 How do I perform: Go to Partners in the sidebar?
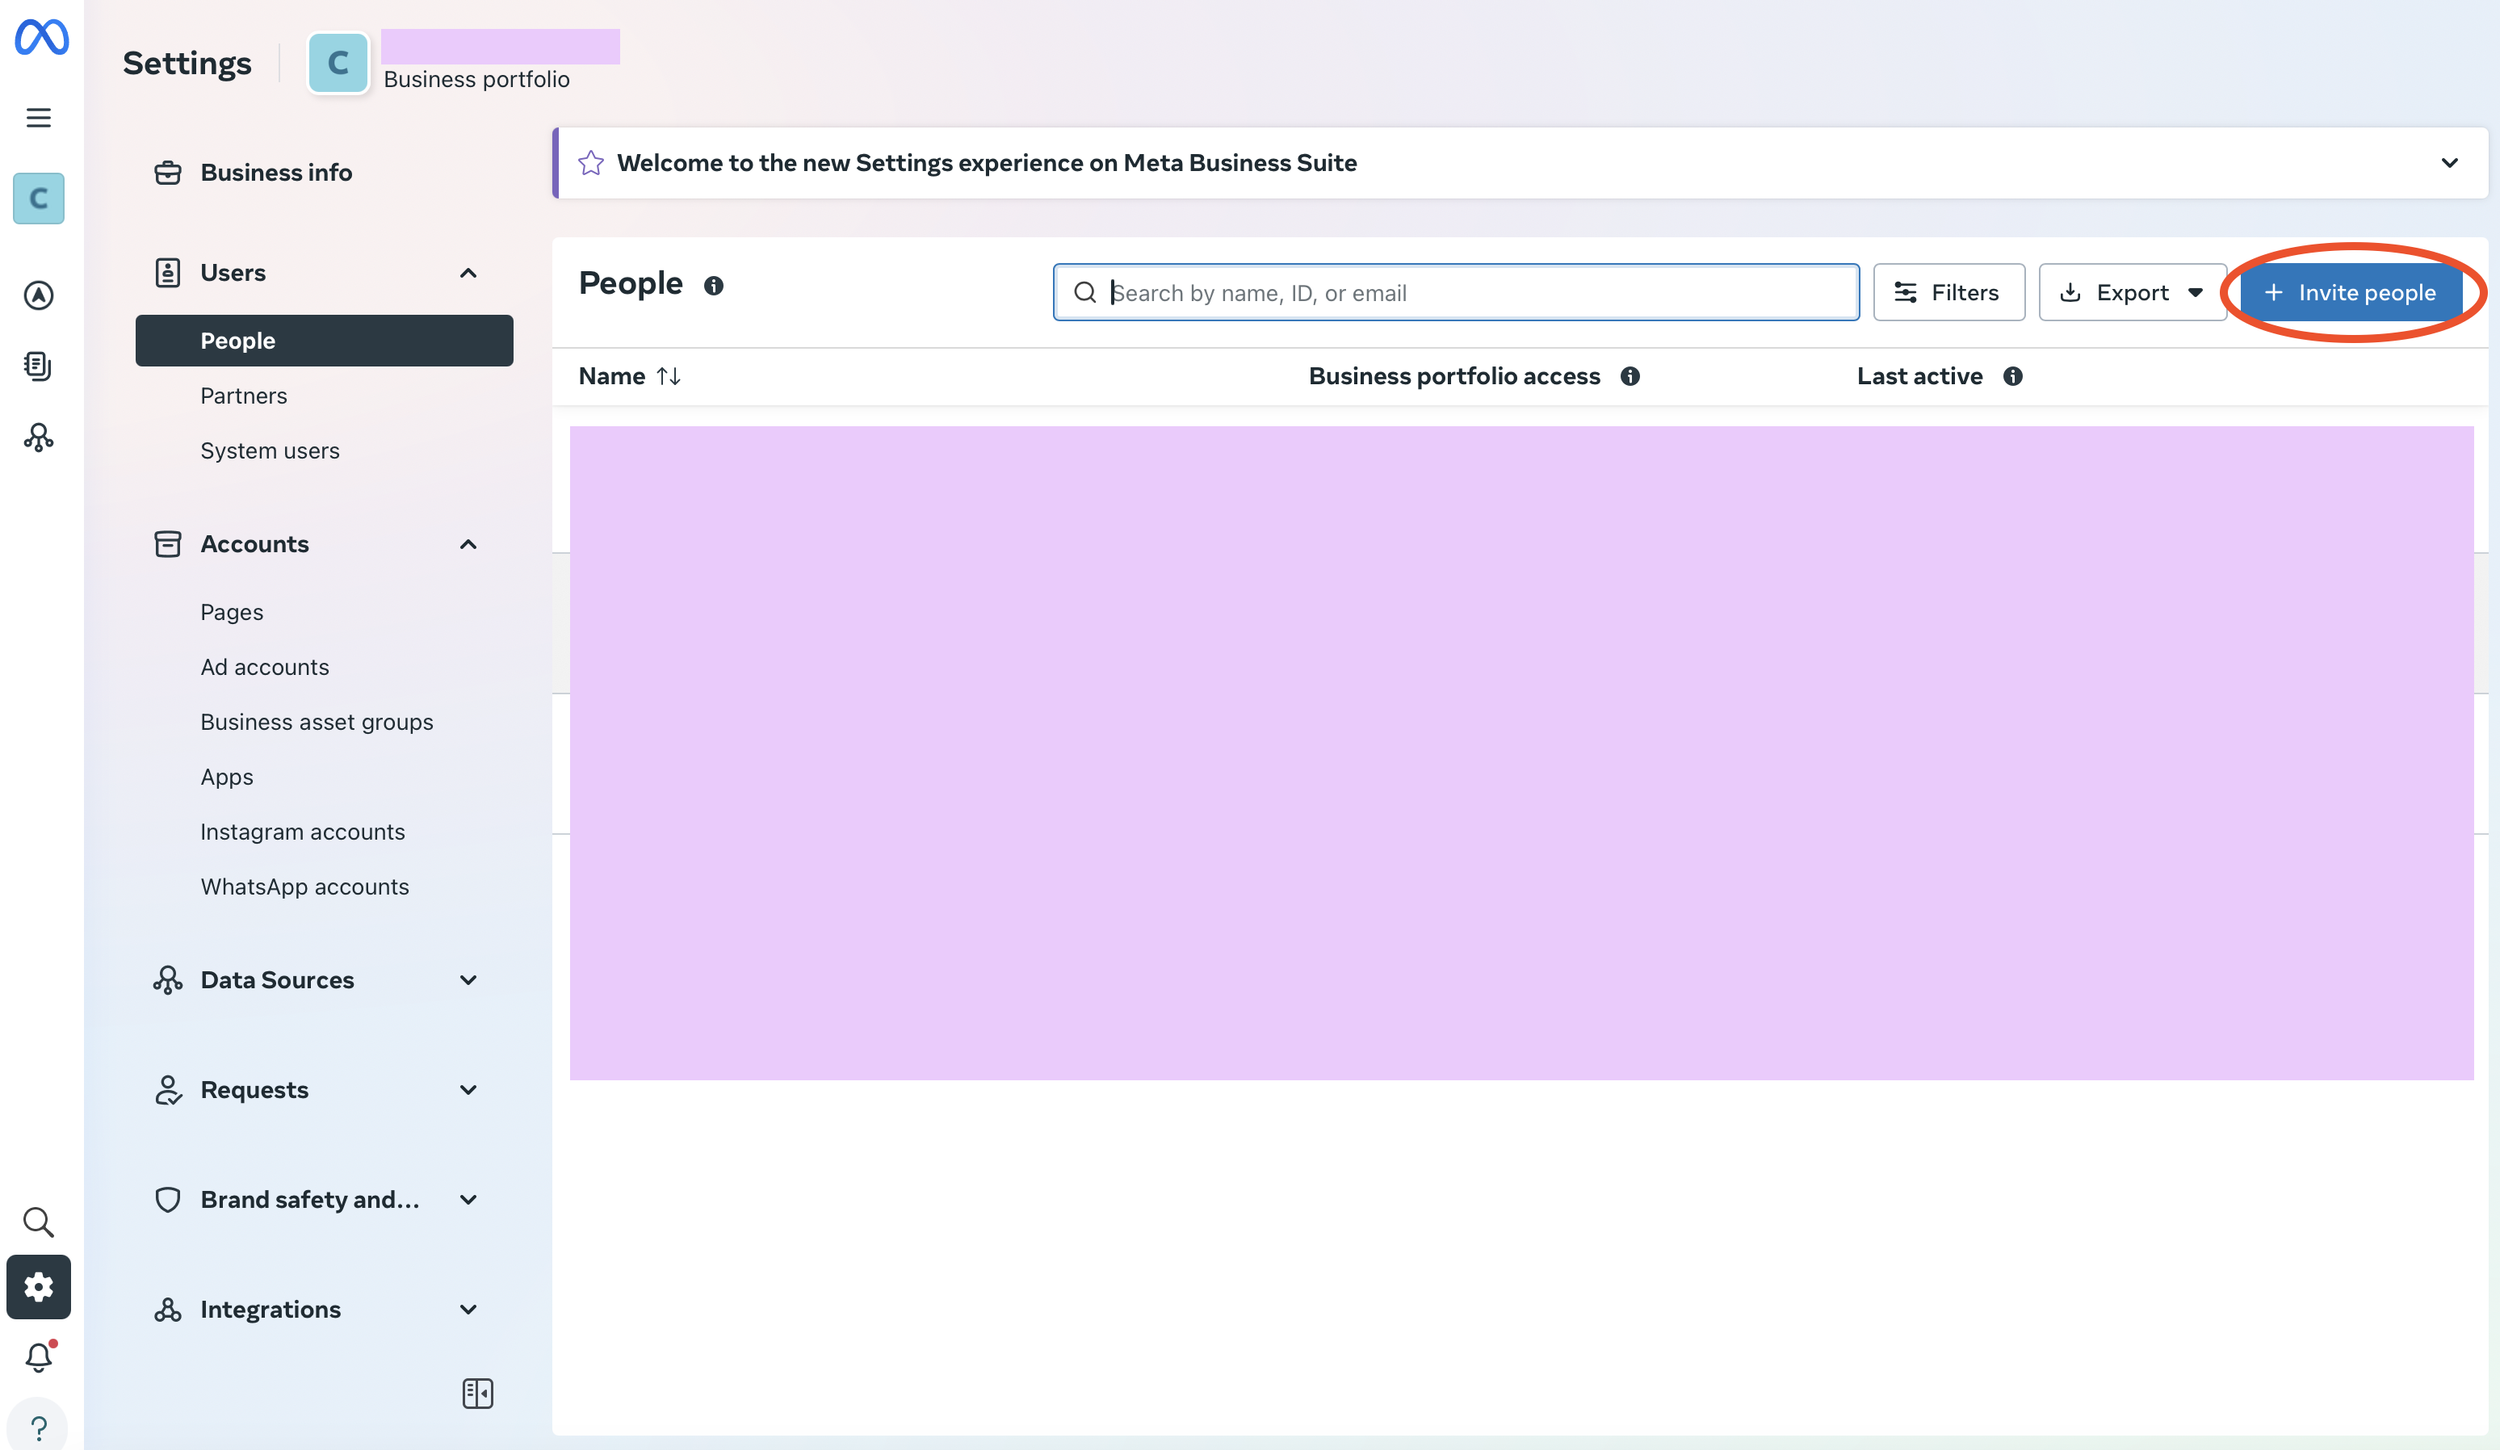[x=244, y=396]
